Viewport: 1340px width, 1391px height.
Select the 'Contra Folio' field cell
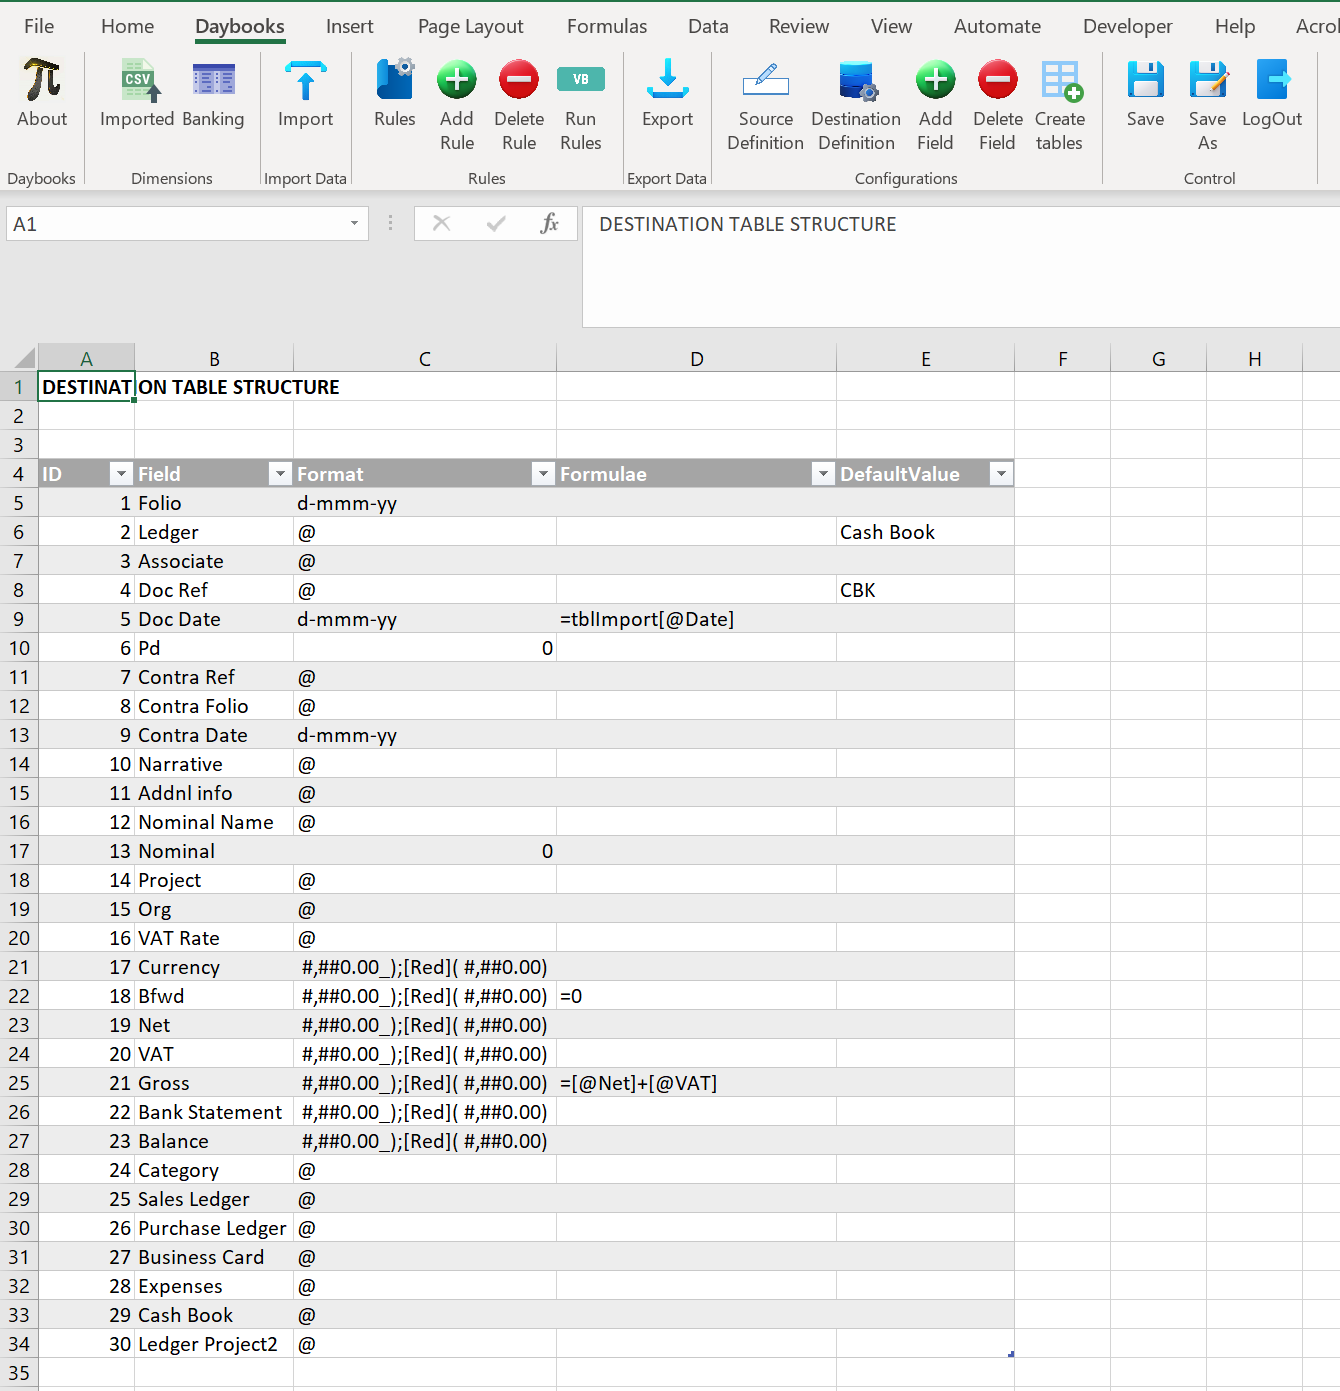click(214, 706)
